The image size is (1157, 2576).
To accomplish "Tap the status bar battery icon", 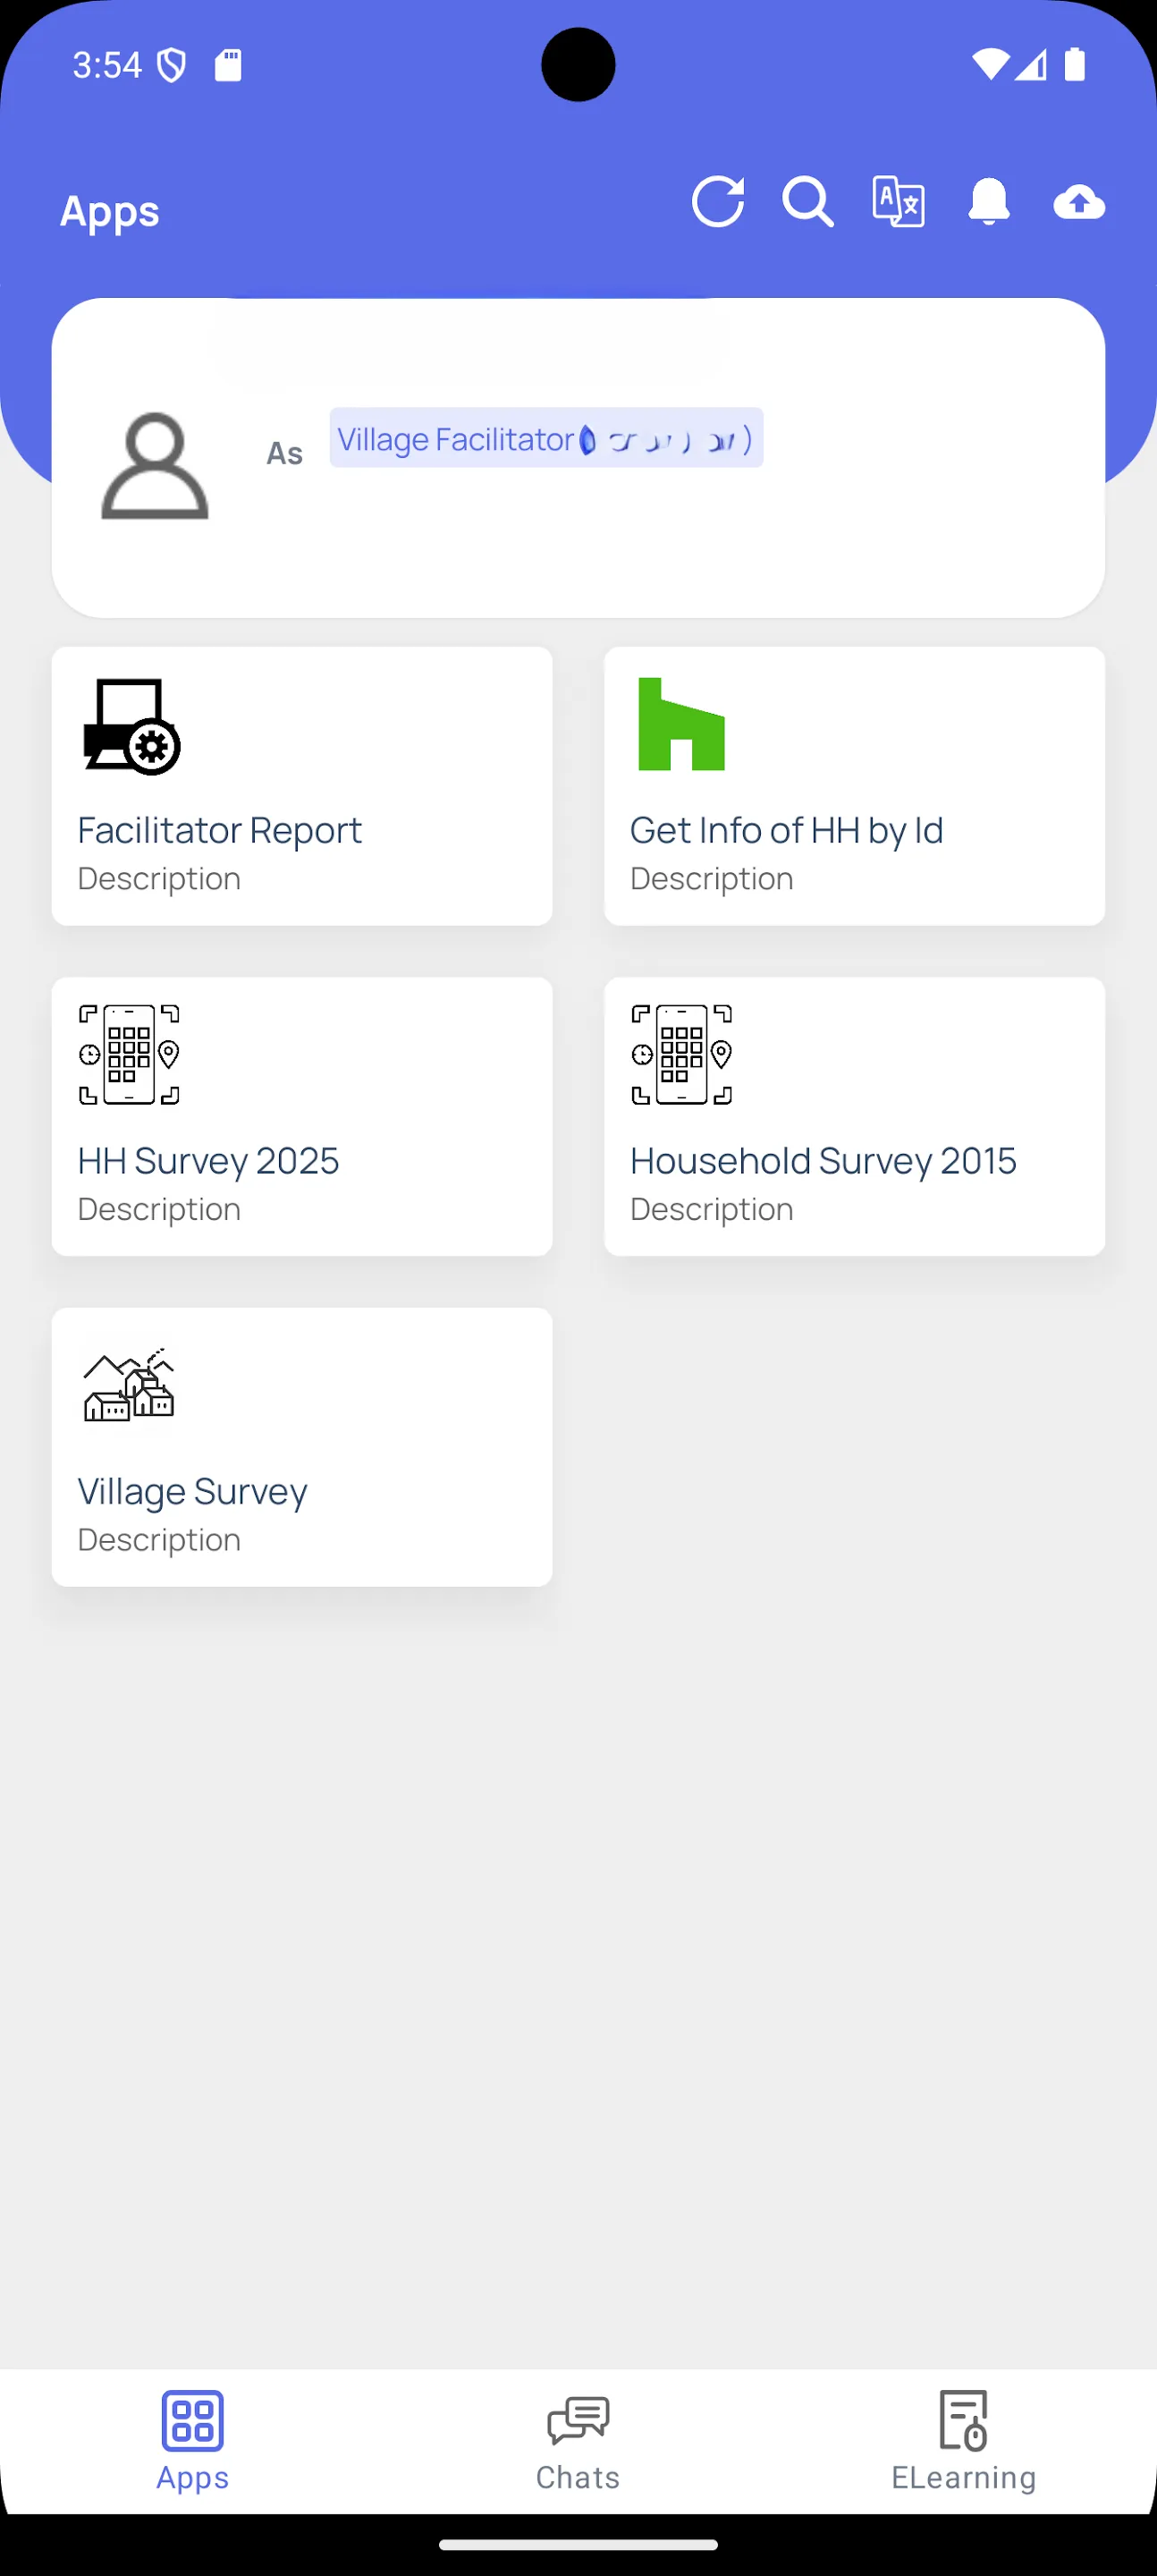I will pyautogui.click(x=1075, y=65).
